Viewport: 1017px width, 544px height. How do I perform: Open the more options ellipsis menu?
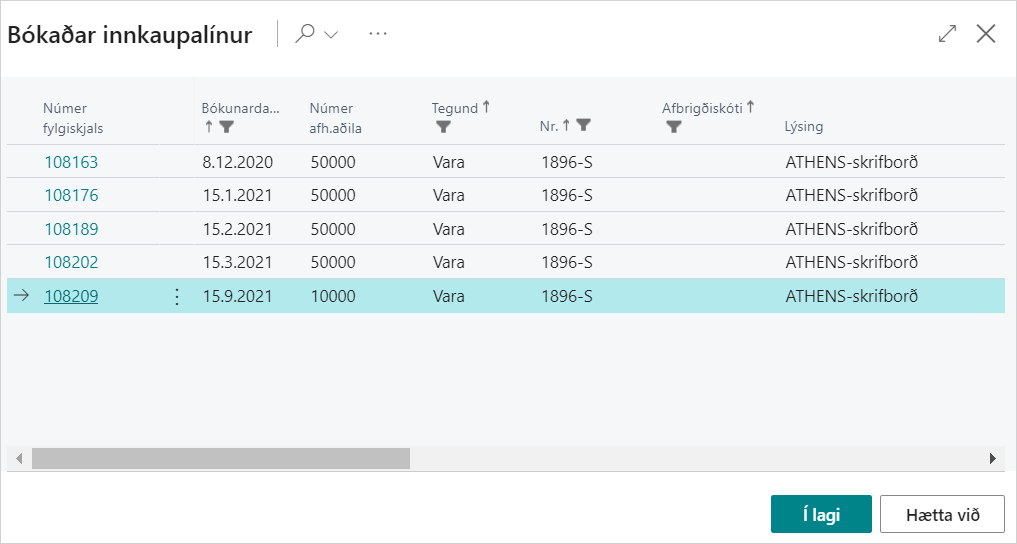tap(377, 34)
